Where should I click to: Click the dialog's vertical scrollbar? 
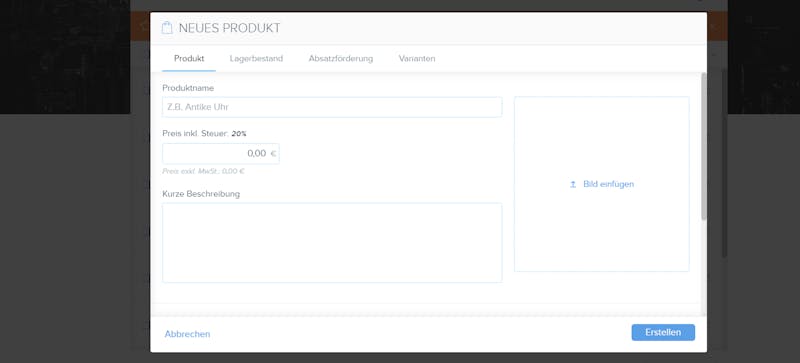pos(704,147)
